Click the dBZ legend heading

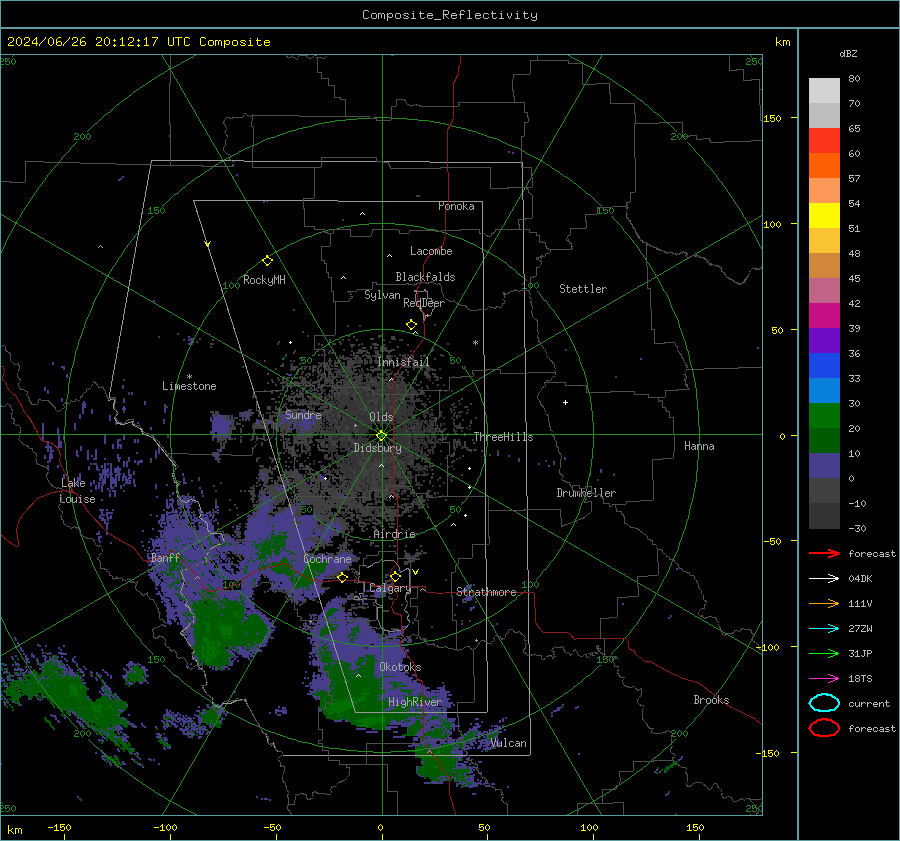[x=848, y=53]
